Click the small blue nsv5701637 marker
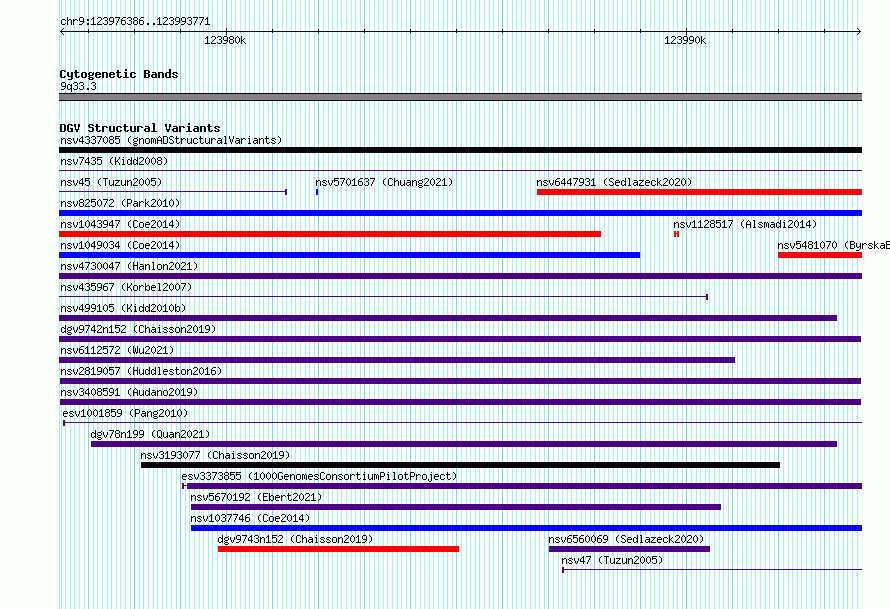Image resolution: width=890 pixels, height=609 pixels. pos(317,192)
